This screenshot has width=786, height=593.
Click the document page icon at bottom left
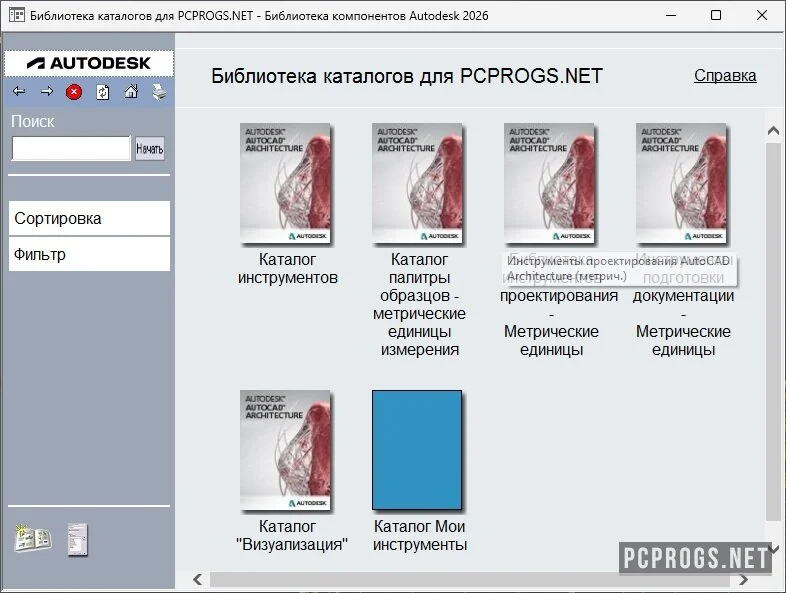point(78,540)
